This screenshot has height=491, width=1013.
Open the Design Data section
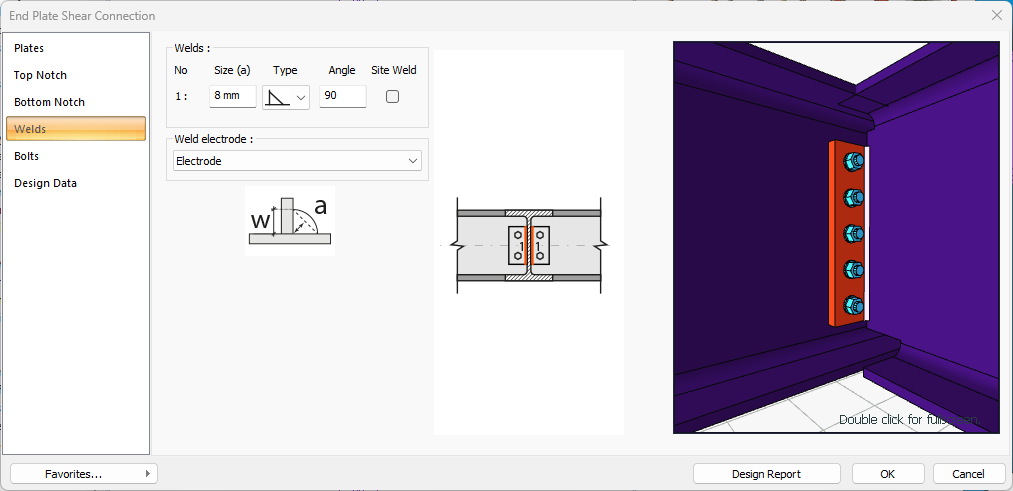click(45, 183)
